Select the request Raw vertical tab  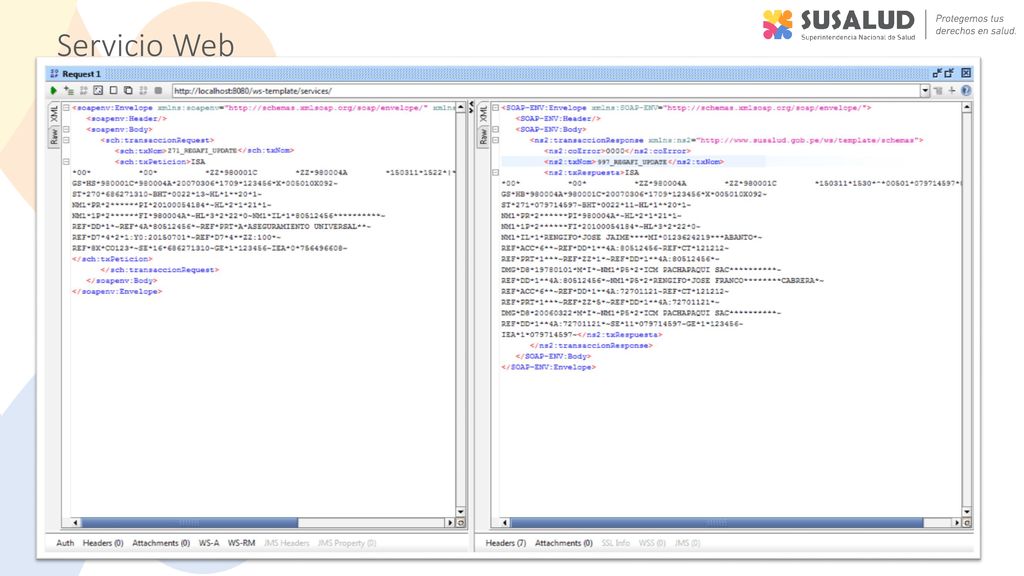tap(54, 136)
